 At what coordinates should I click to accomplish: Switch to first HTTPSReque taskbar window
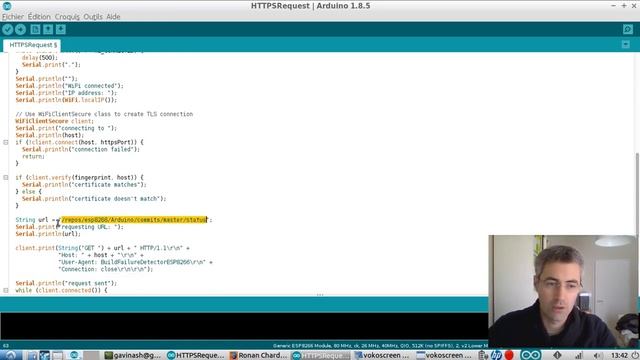[x=196, y=355]
